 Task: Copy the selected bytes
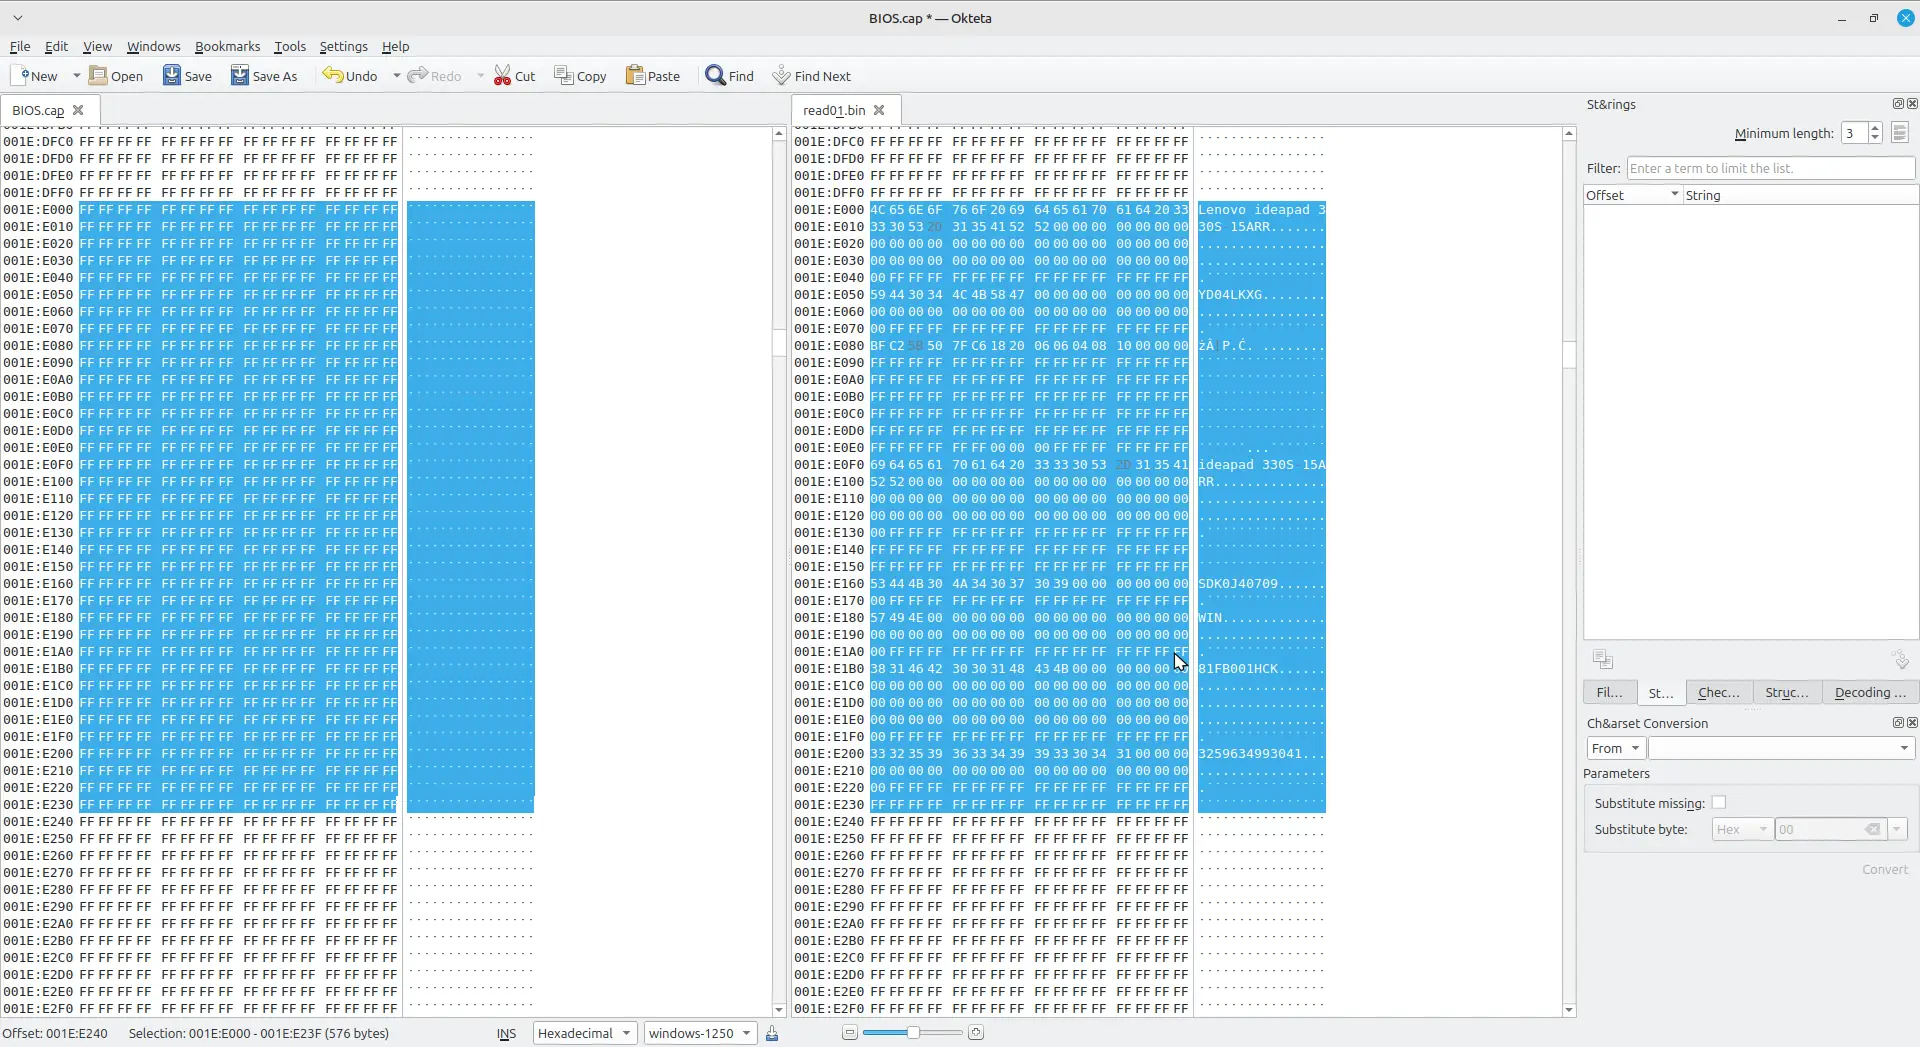pyautogui.click(x=581, y=76)
